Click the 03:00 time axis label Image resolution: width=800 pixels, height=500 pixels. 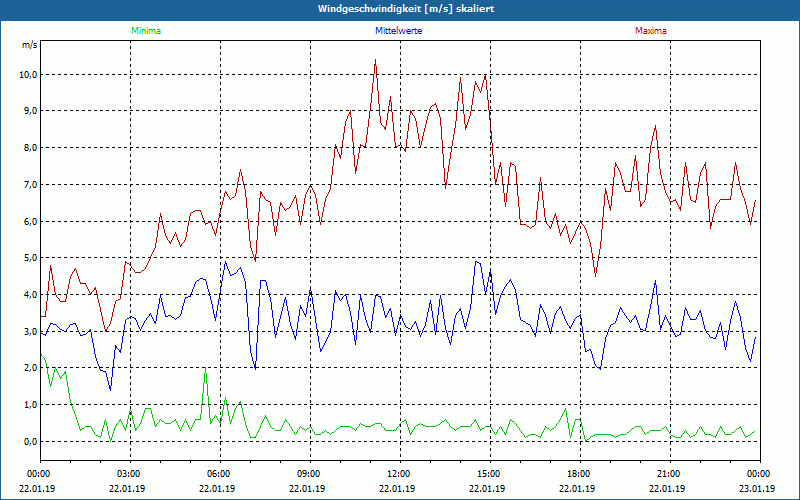pyautogui.click(x=130, y=474)
